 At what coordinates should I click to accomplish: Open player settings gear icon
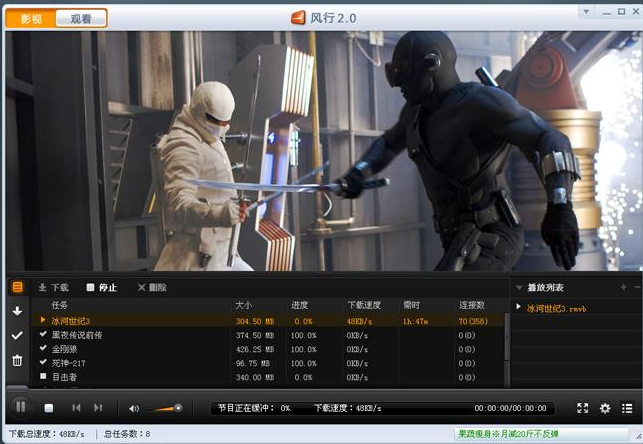coord(605,408)
